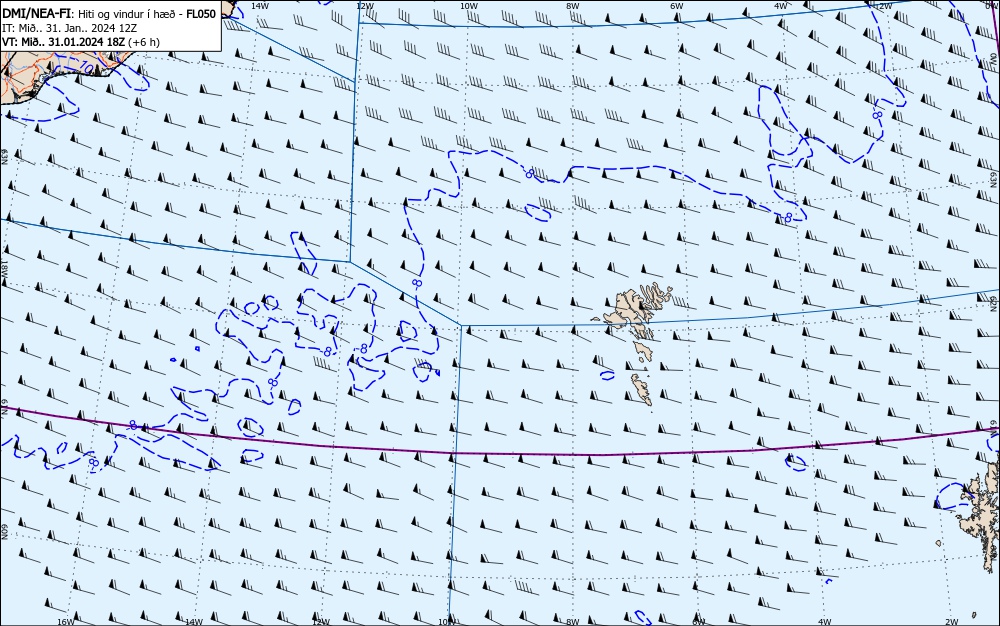Click the 6W longitude label along the top

(677, 5)
